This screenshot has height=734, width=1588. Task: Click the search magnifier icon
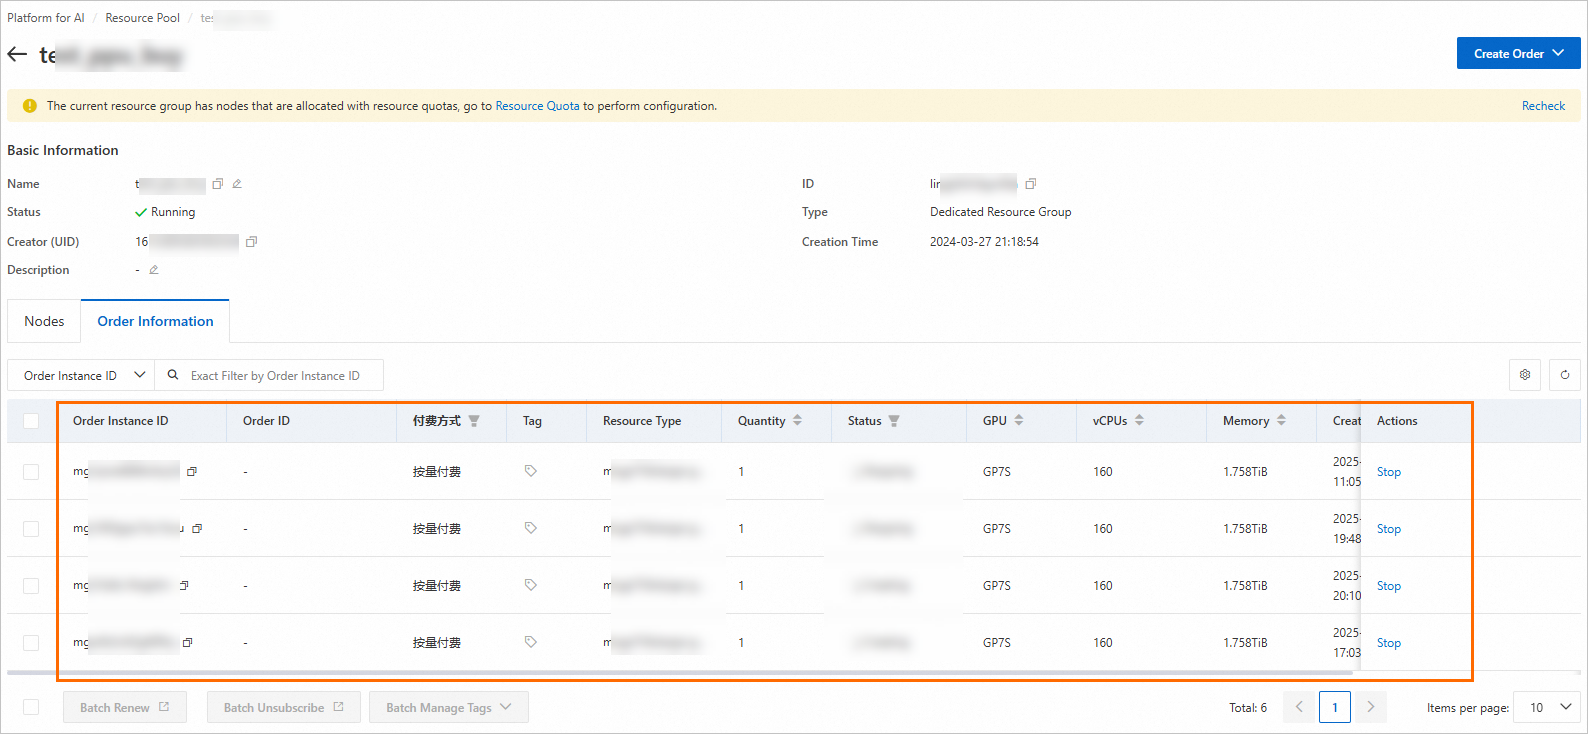click(173, 375)
